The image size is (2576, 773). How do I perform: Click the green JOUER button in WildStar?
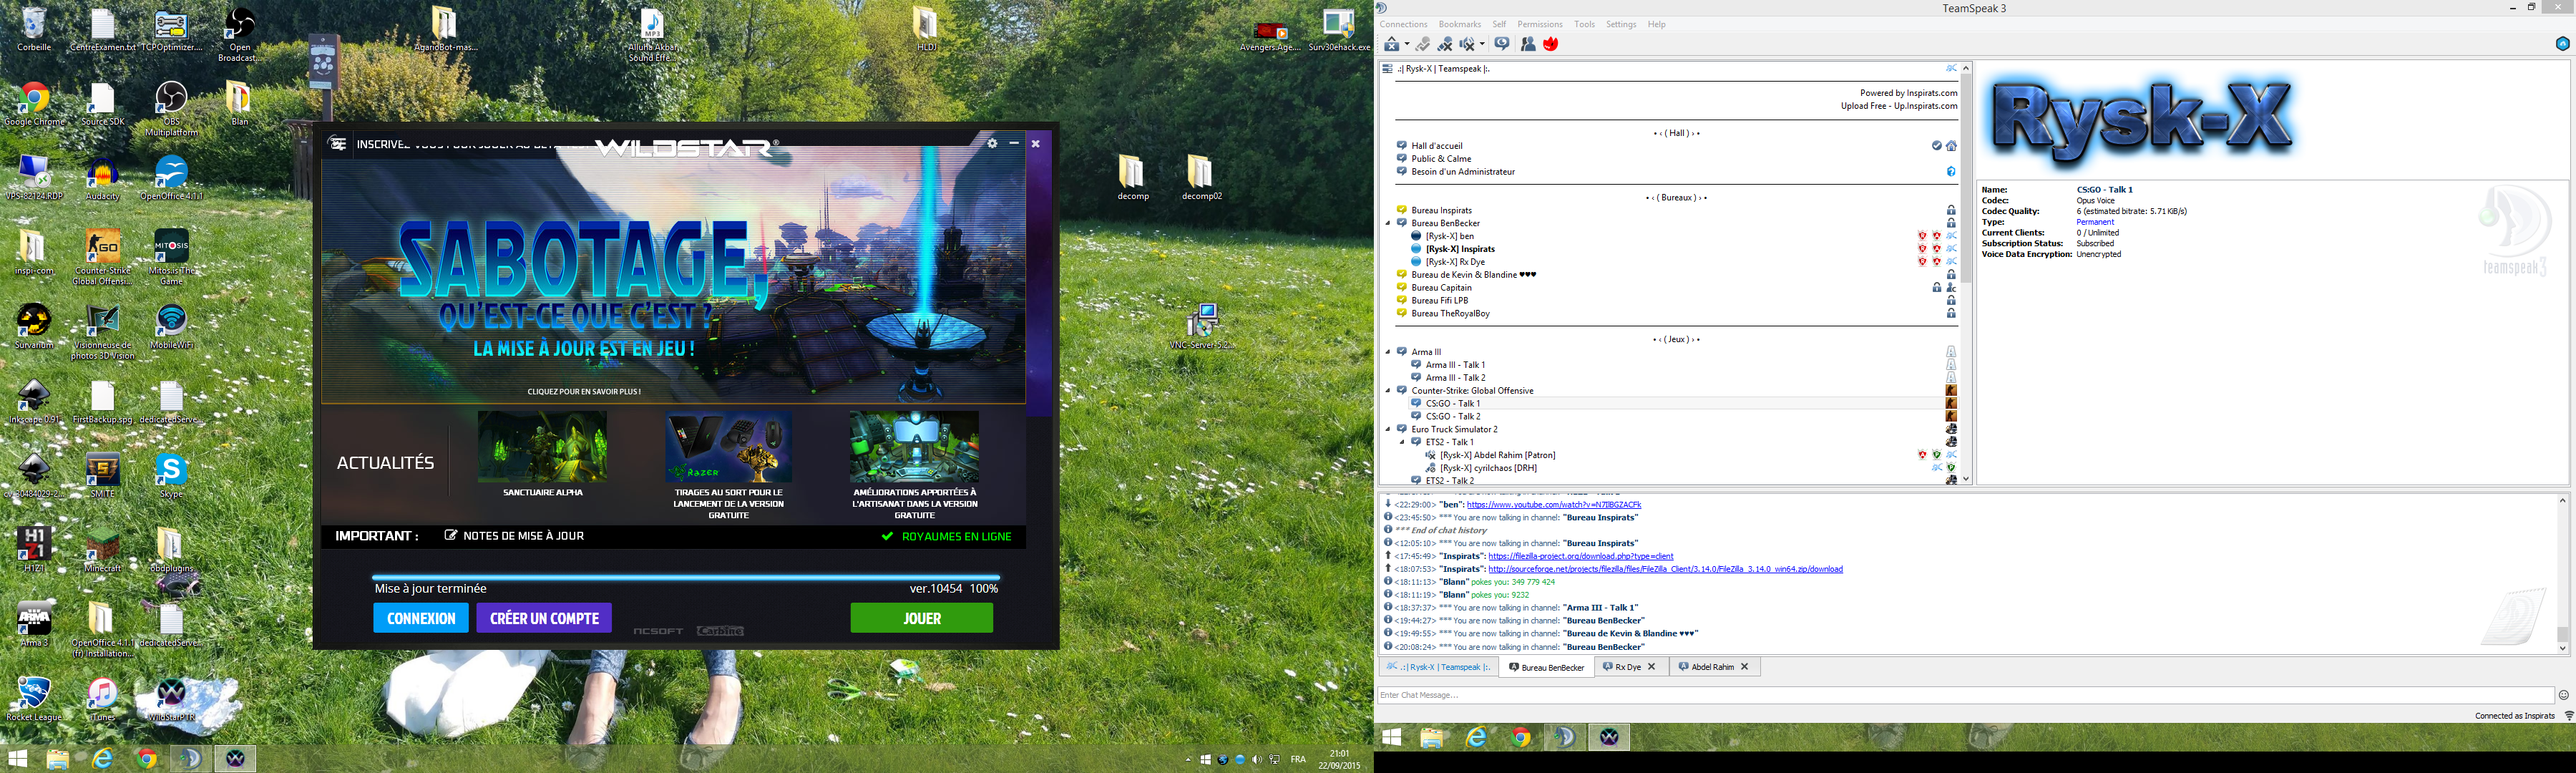pyautogui.click(x=921, y=618)
